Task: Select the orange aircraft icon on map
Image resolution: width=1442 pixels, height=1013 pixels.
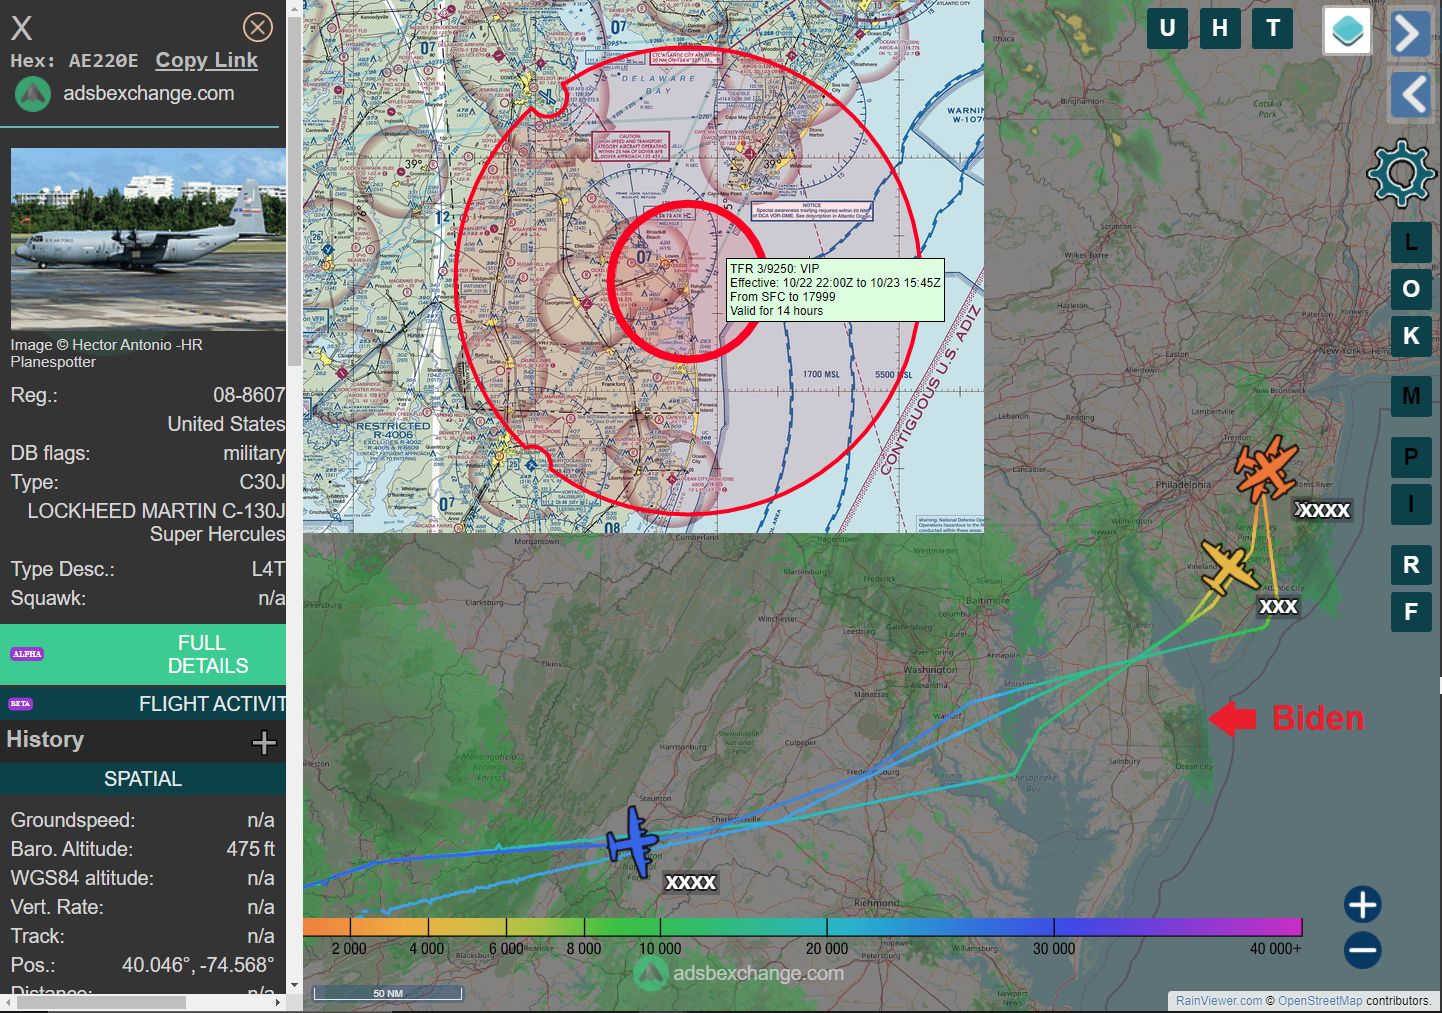Action: (1266, 468)
